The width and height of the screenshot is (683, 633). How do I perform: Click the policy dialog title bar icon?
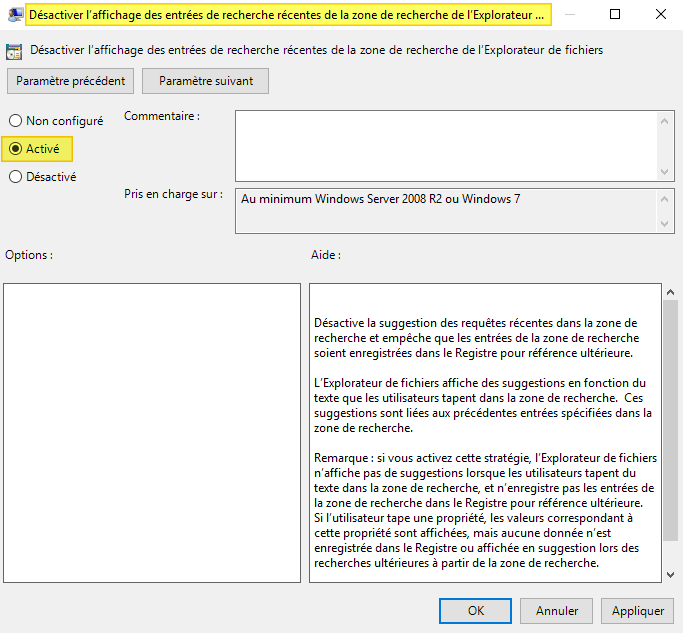(x=15, y=15)
